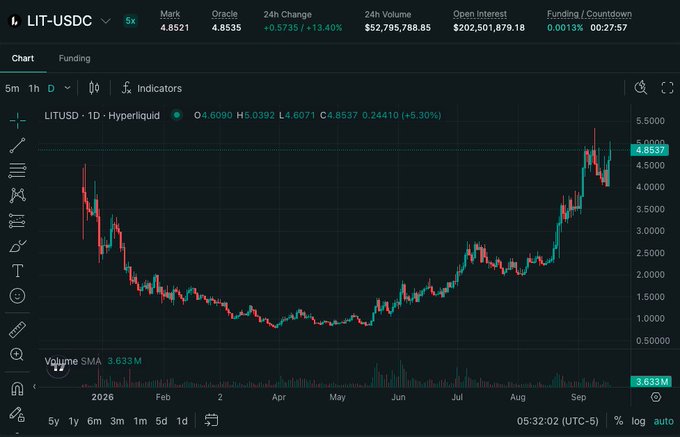Viewport: 680px width, 437px height.
Task: Set chart range to 1d
Action: pyautogui.click(x=182, y=421)
